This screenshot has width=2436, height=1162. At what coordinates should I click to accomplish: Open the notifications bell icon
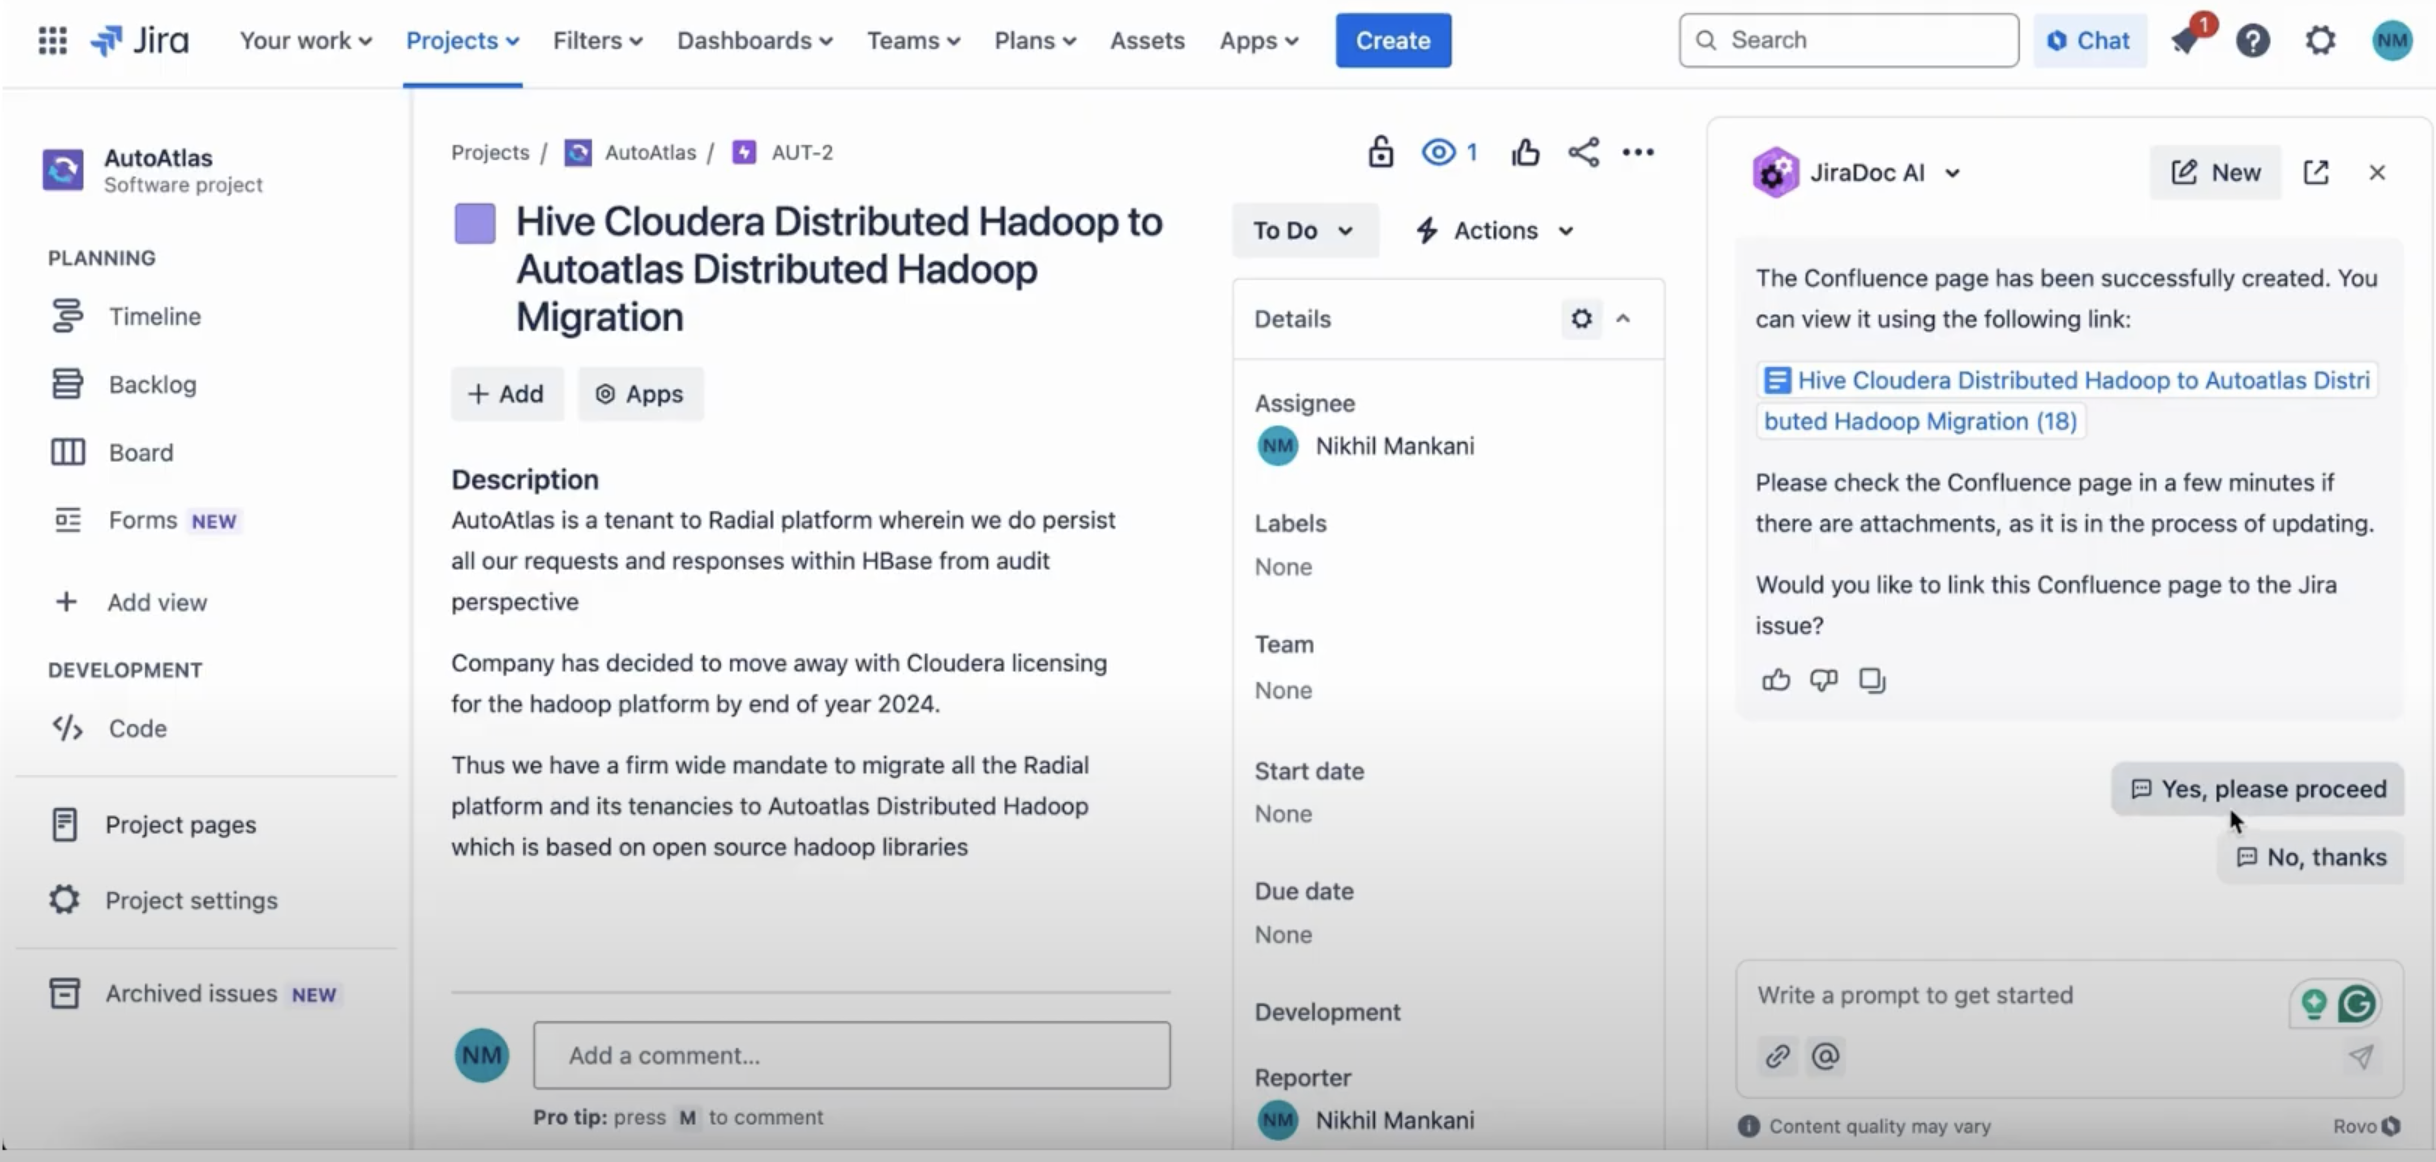(x=2185, y=41)
